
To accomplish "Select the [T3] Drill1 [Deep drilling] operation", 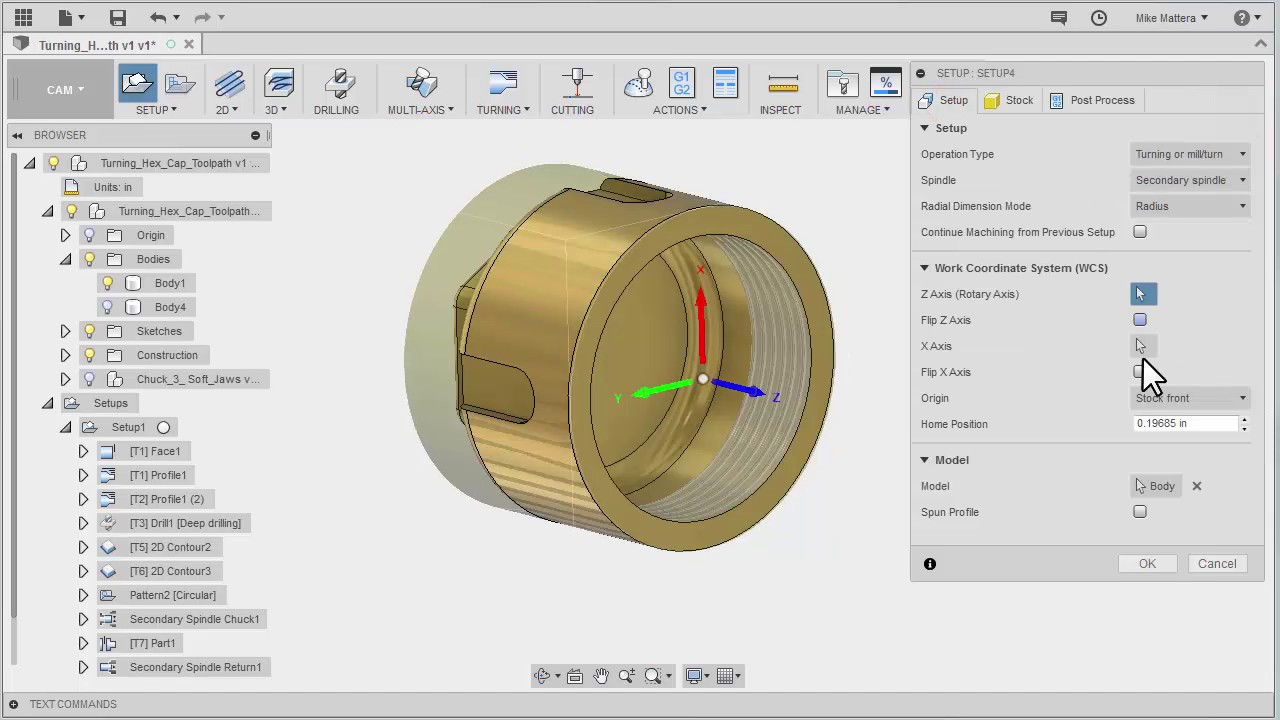I will (185, 523).
